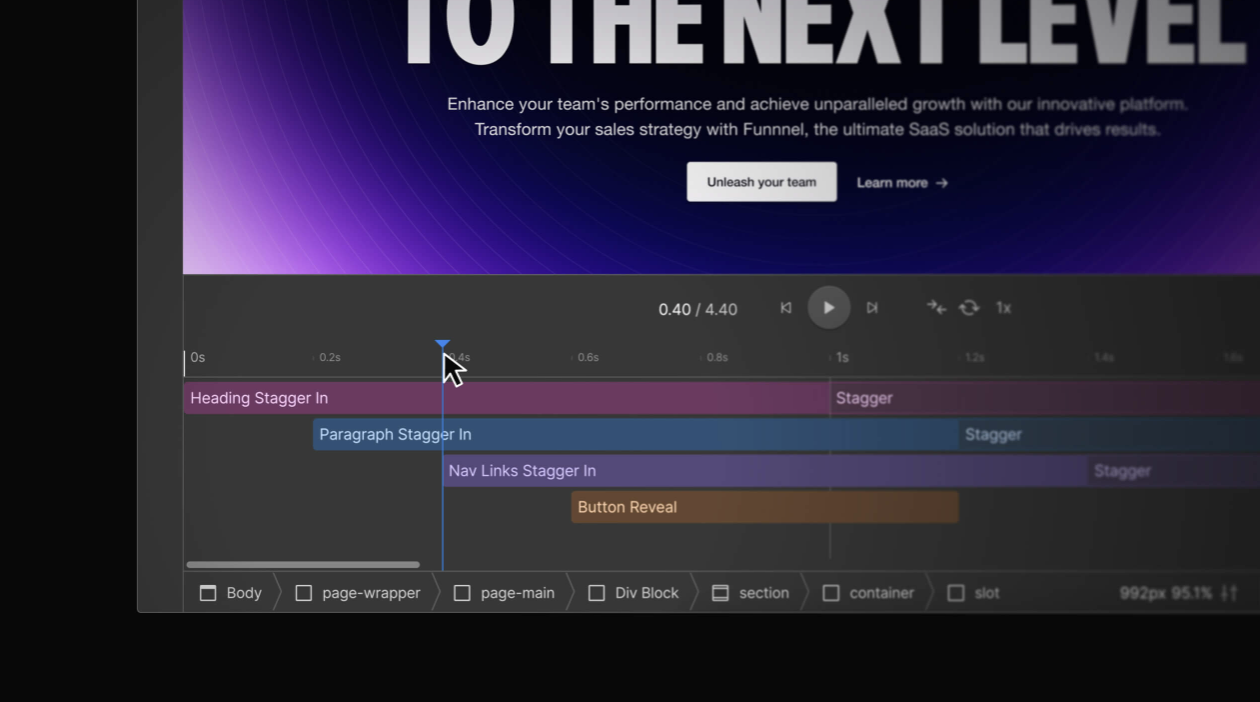Click the blue playhead marker handle
This screenshot has width=1260, height=702.
[x=442, y=344]
